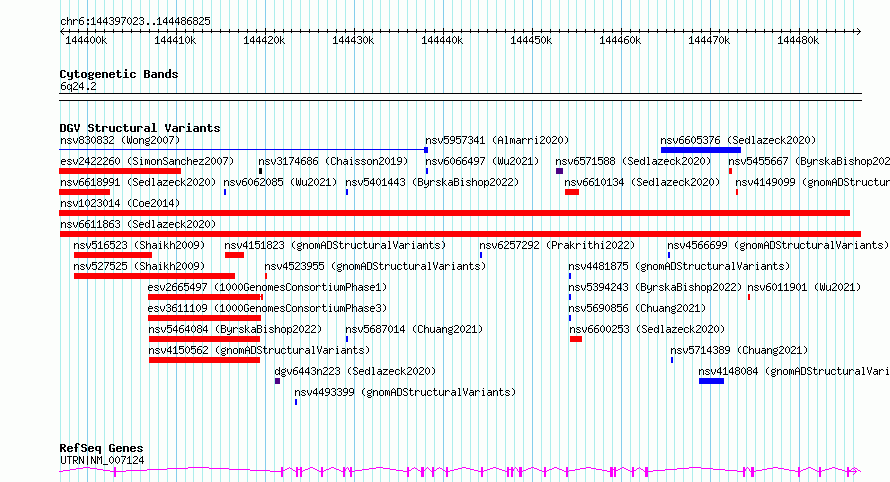The image size is (890, 482).
Task: Select the long red nsv1023014 bar
Action: click(454, 213)
